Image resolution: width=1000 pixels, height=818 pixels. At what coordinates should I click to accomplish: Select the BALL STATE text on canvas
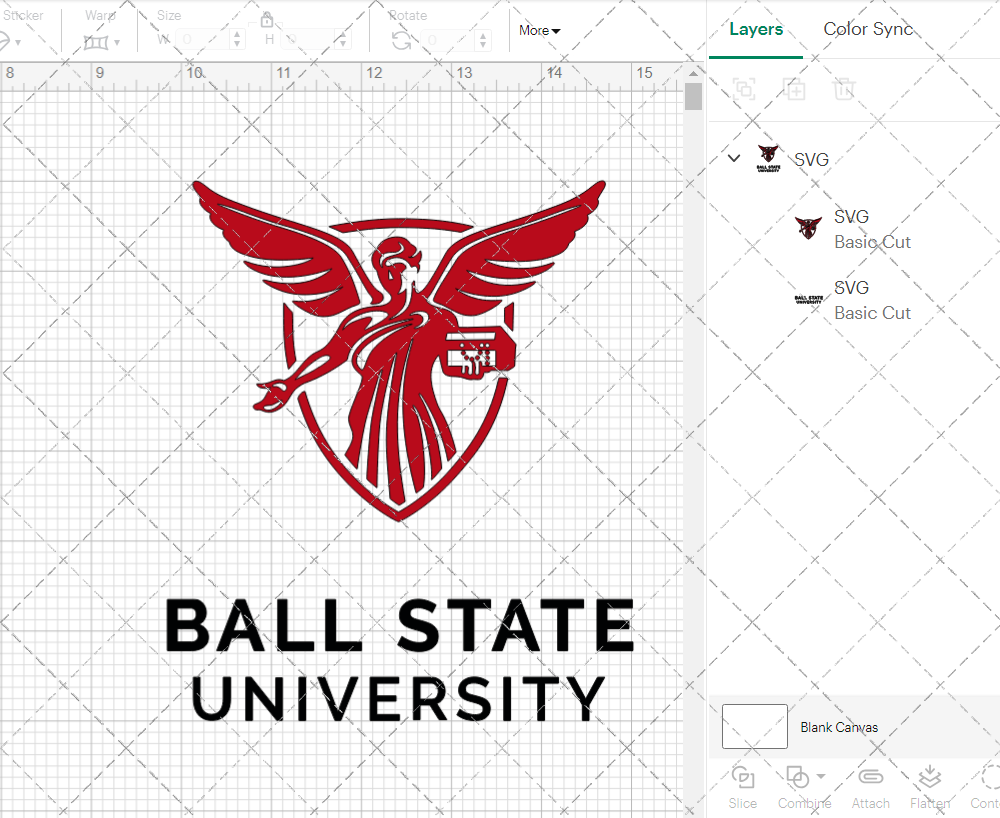[400, 625]
